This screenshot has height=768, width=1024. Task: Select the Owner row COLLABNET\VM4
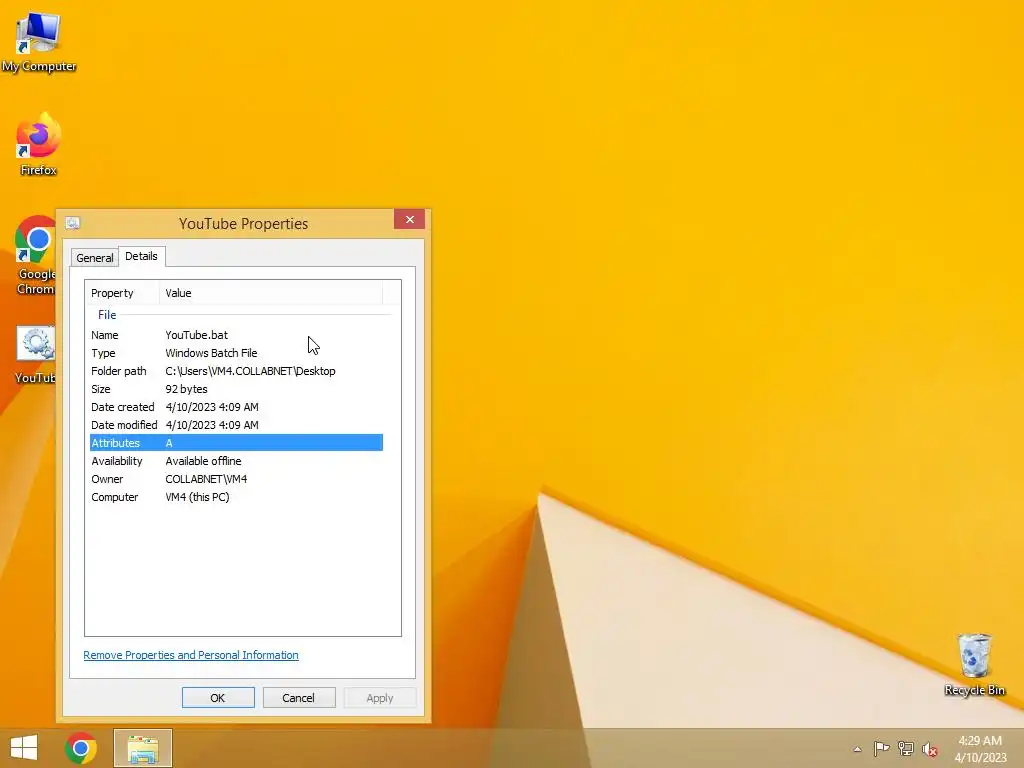tap(236, 479)
